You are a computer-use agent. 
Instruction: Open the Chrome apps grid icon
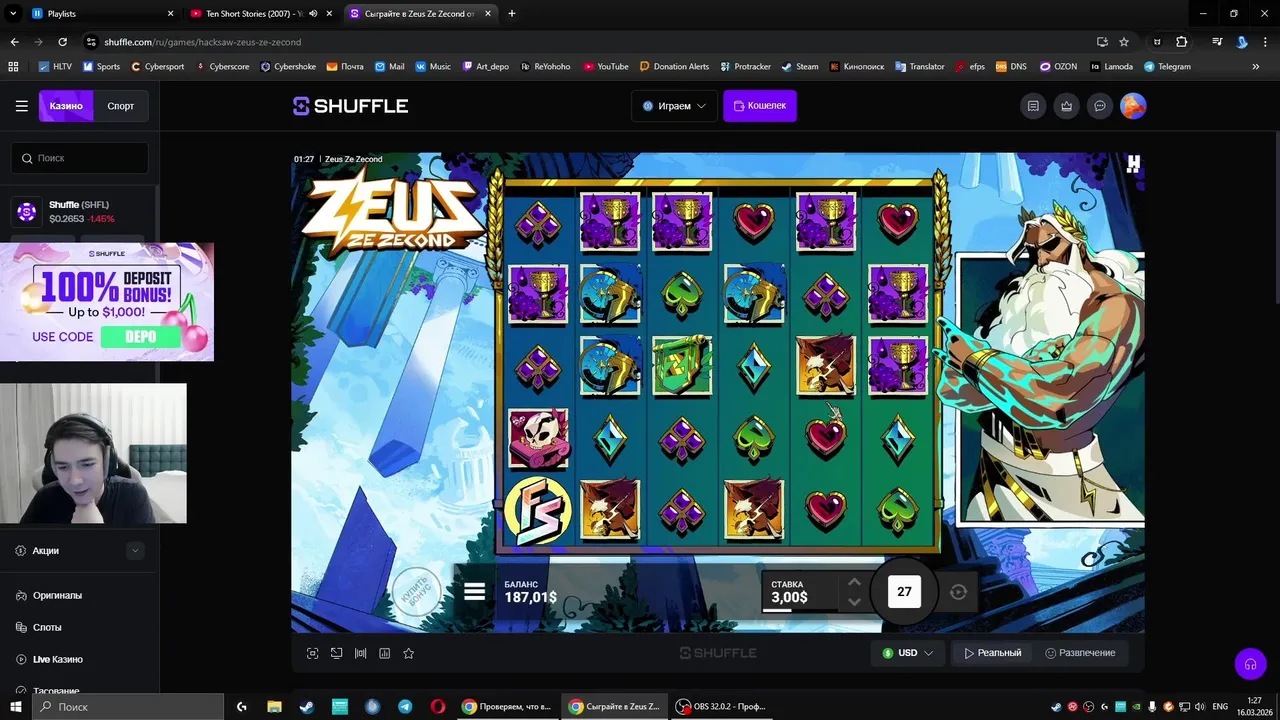13,67
